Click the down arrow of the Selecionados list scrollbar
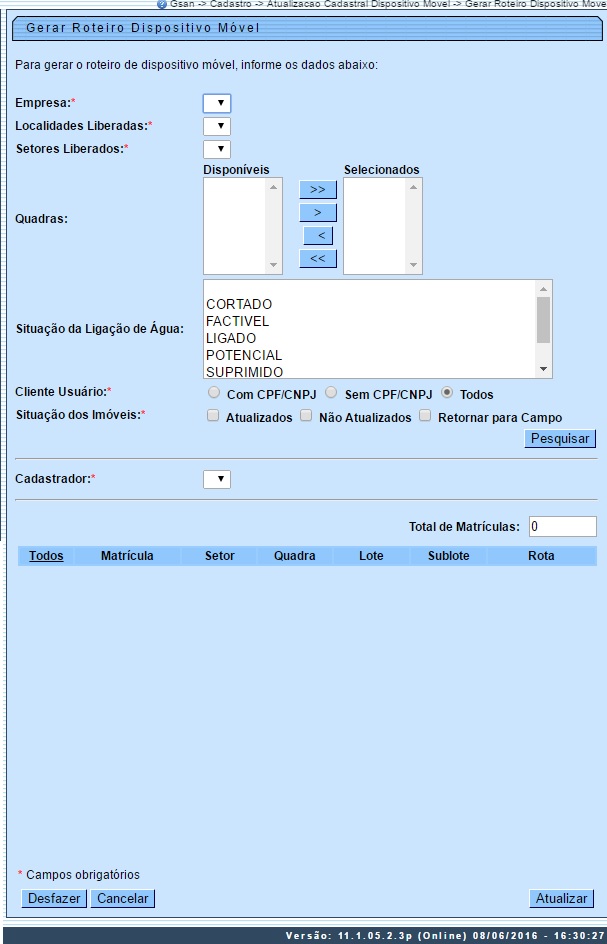Screen dimensions: 607x944 click(413, 265)
